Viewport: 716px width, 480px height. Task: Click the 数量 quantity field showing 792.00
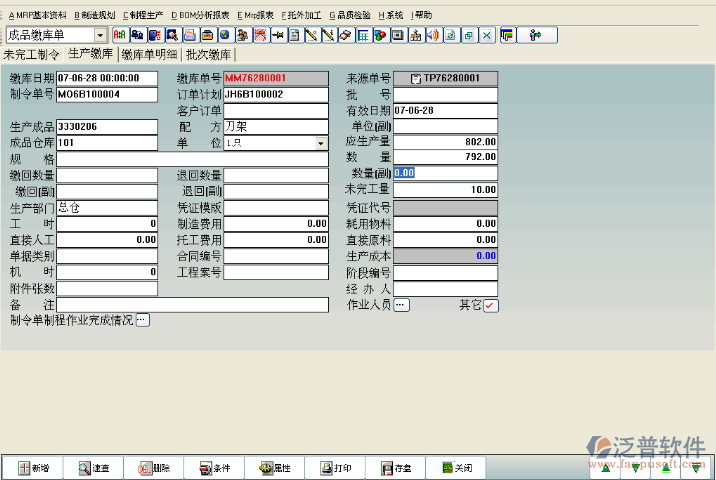coord(445,158)
